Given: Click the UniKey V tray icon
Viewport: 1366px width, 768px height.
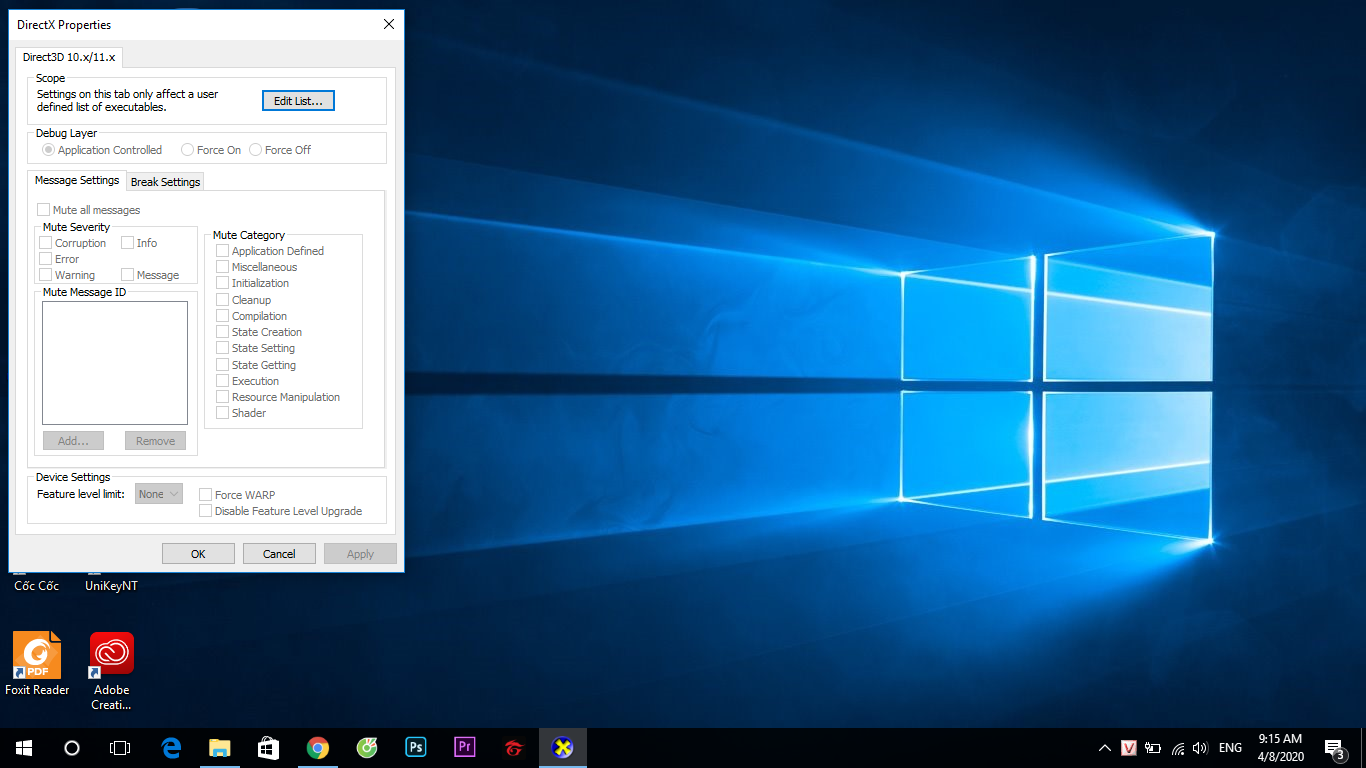Looking at the screenshot, I should tap(1129, 747).
